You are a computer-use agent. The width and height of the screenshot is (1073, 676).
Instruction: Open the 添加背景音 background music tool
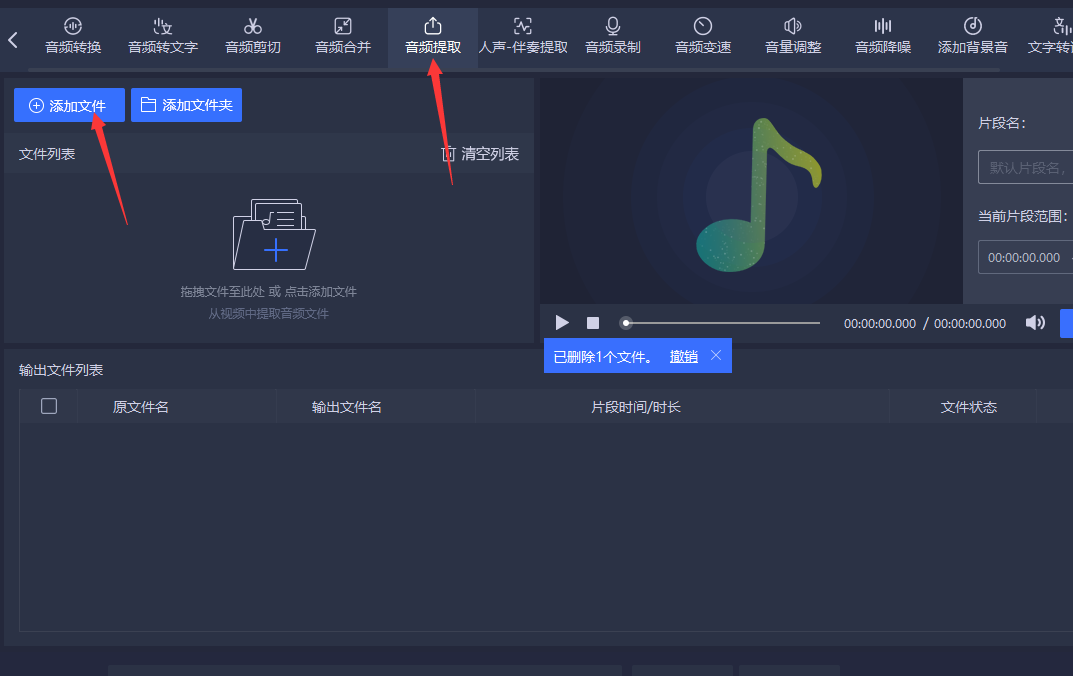click(x=973, y=36)
